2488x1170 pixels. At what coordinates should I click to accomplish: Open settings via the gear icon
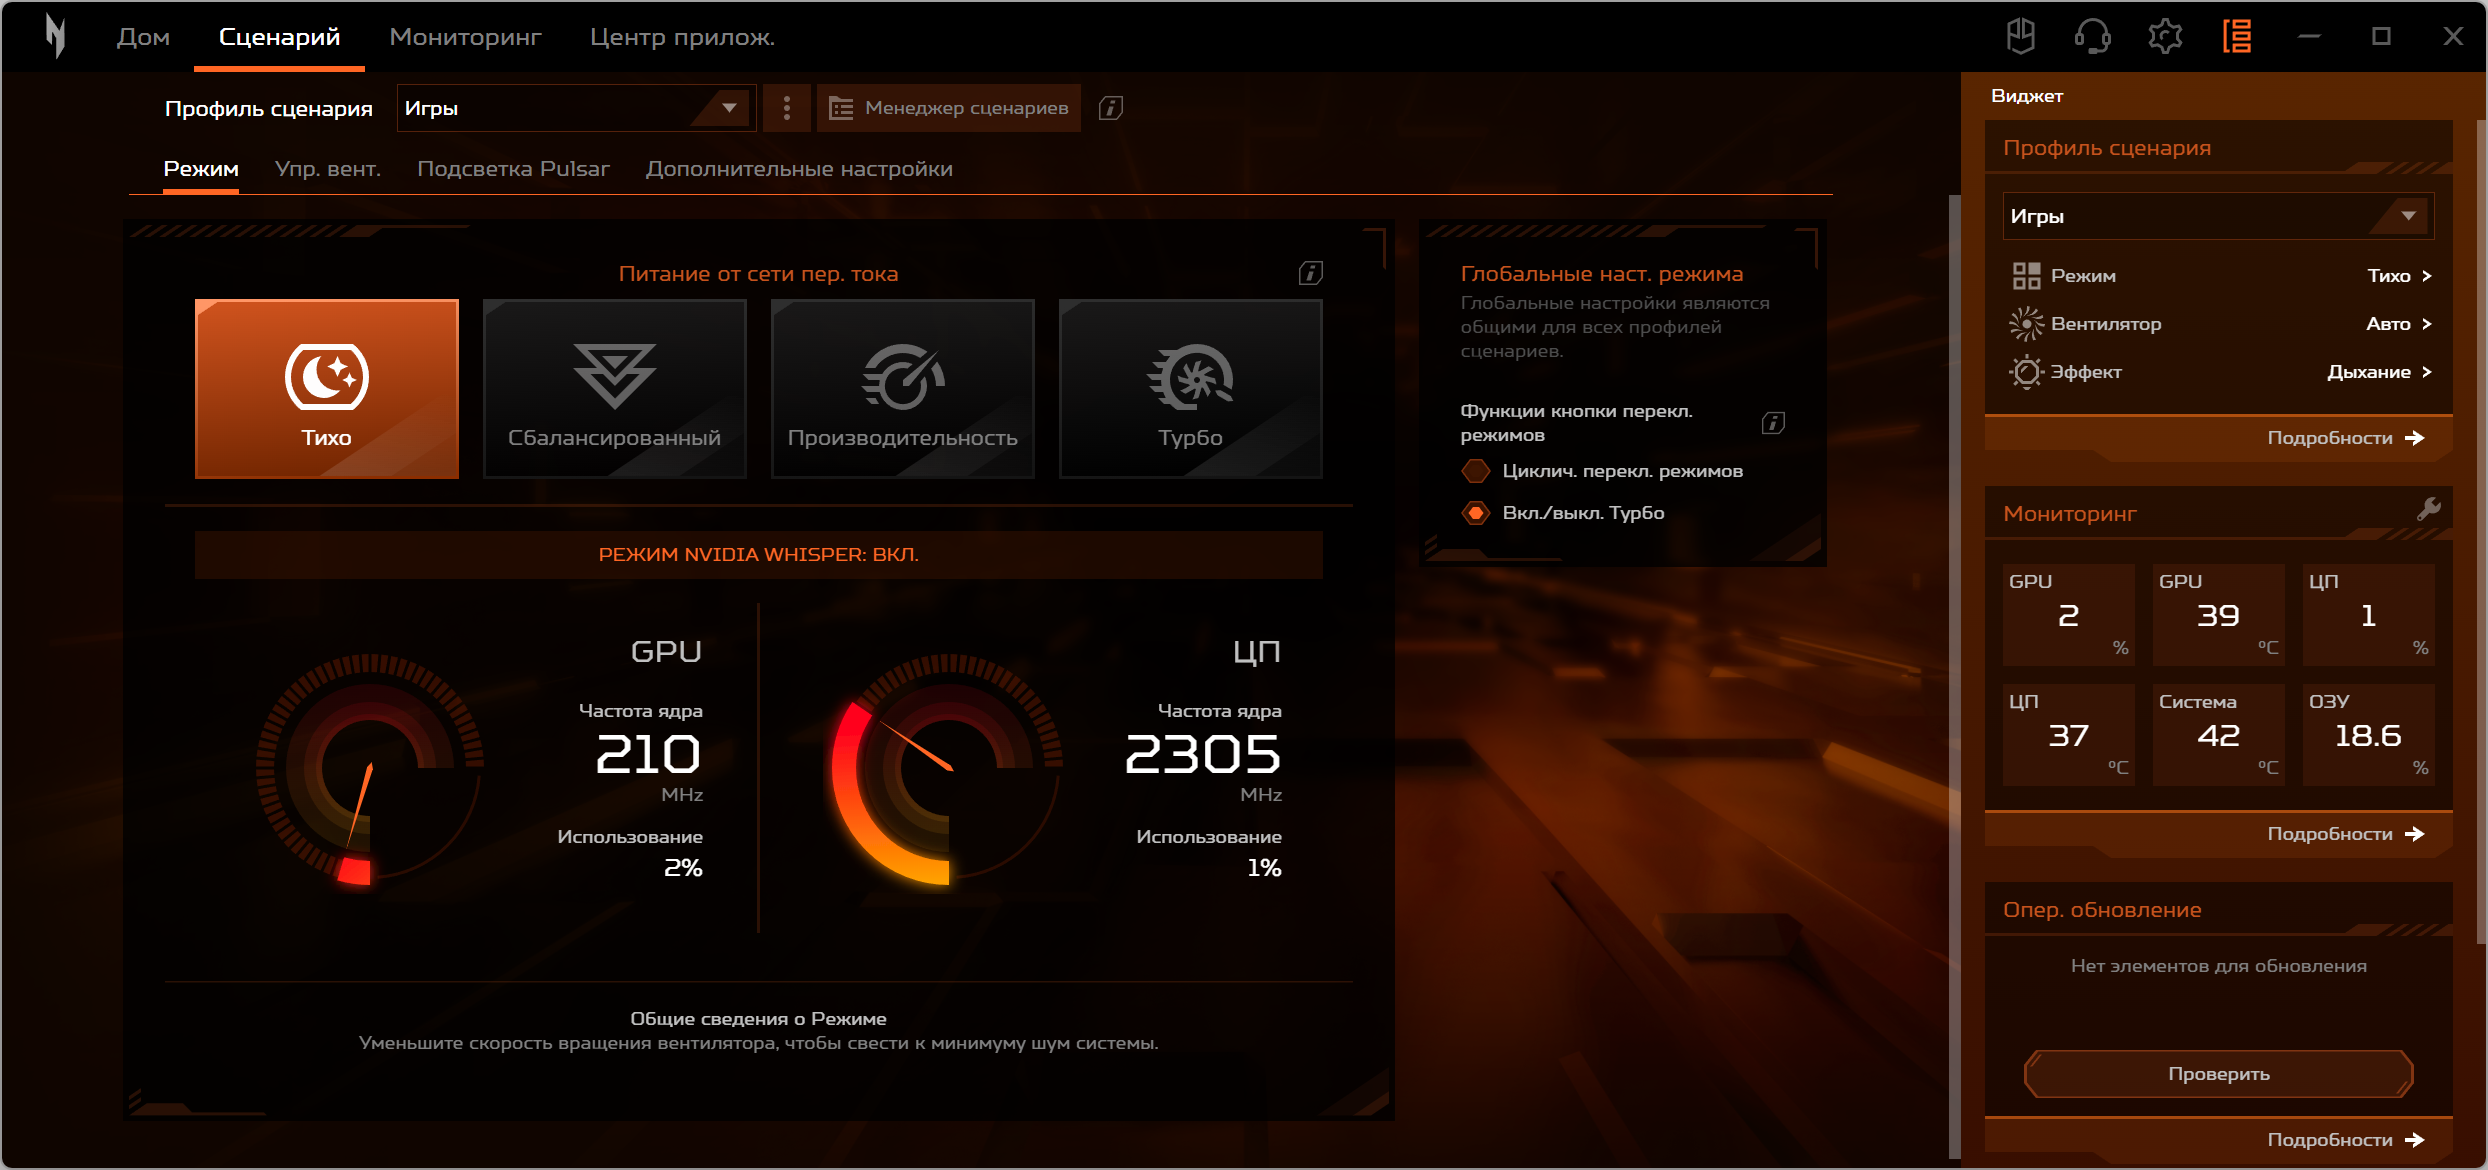tap(2165, 37)
